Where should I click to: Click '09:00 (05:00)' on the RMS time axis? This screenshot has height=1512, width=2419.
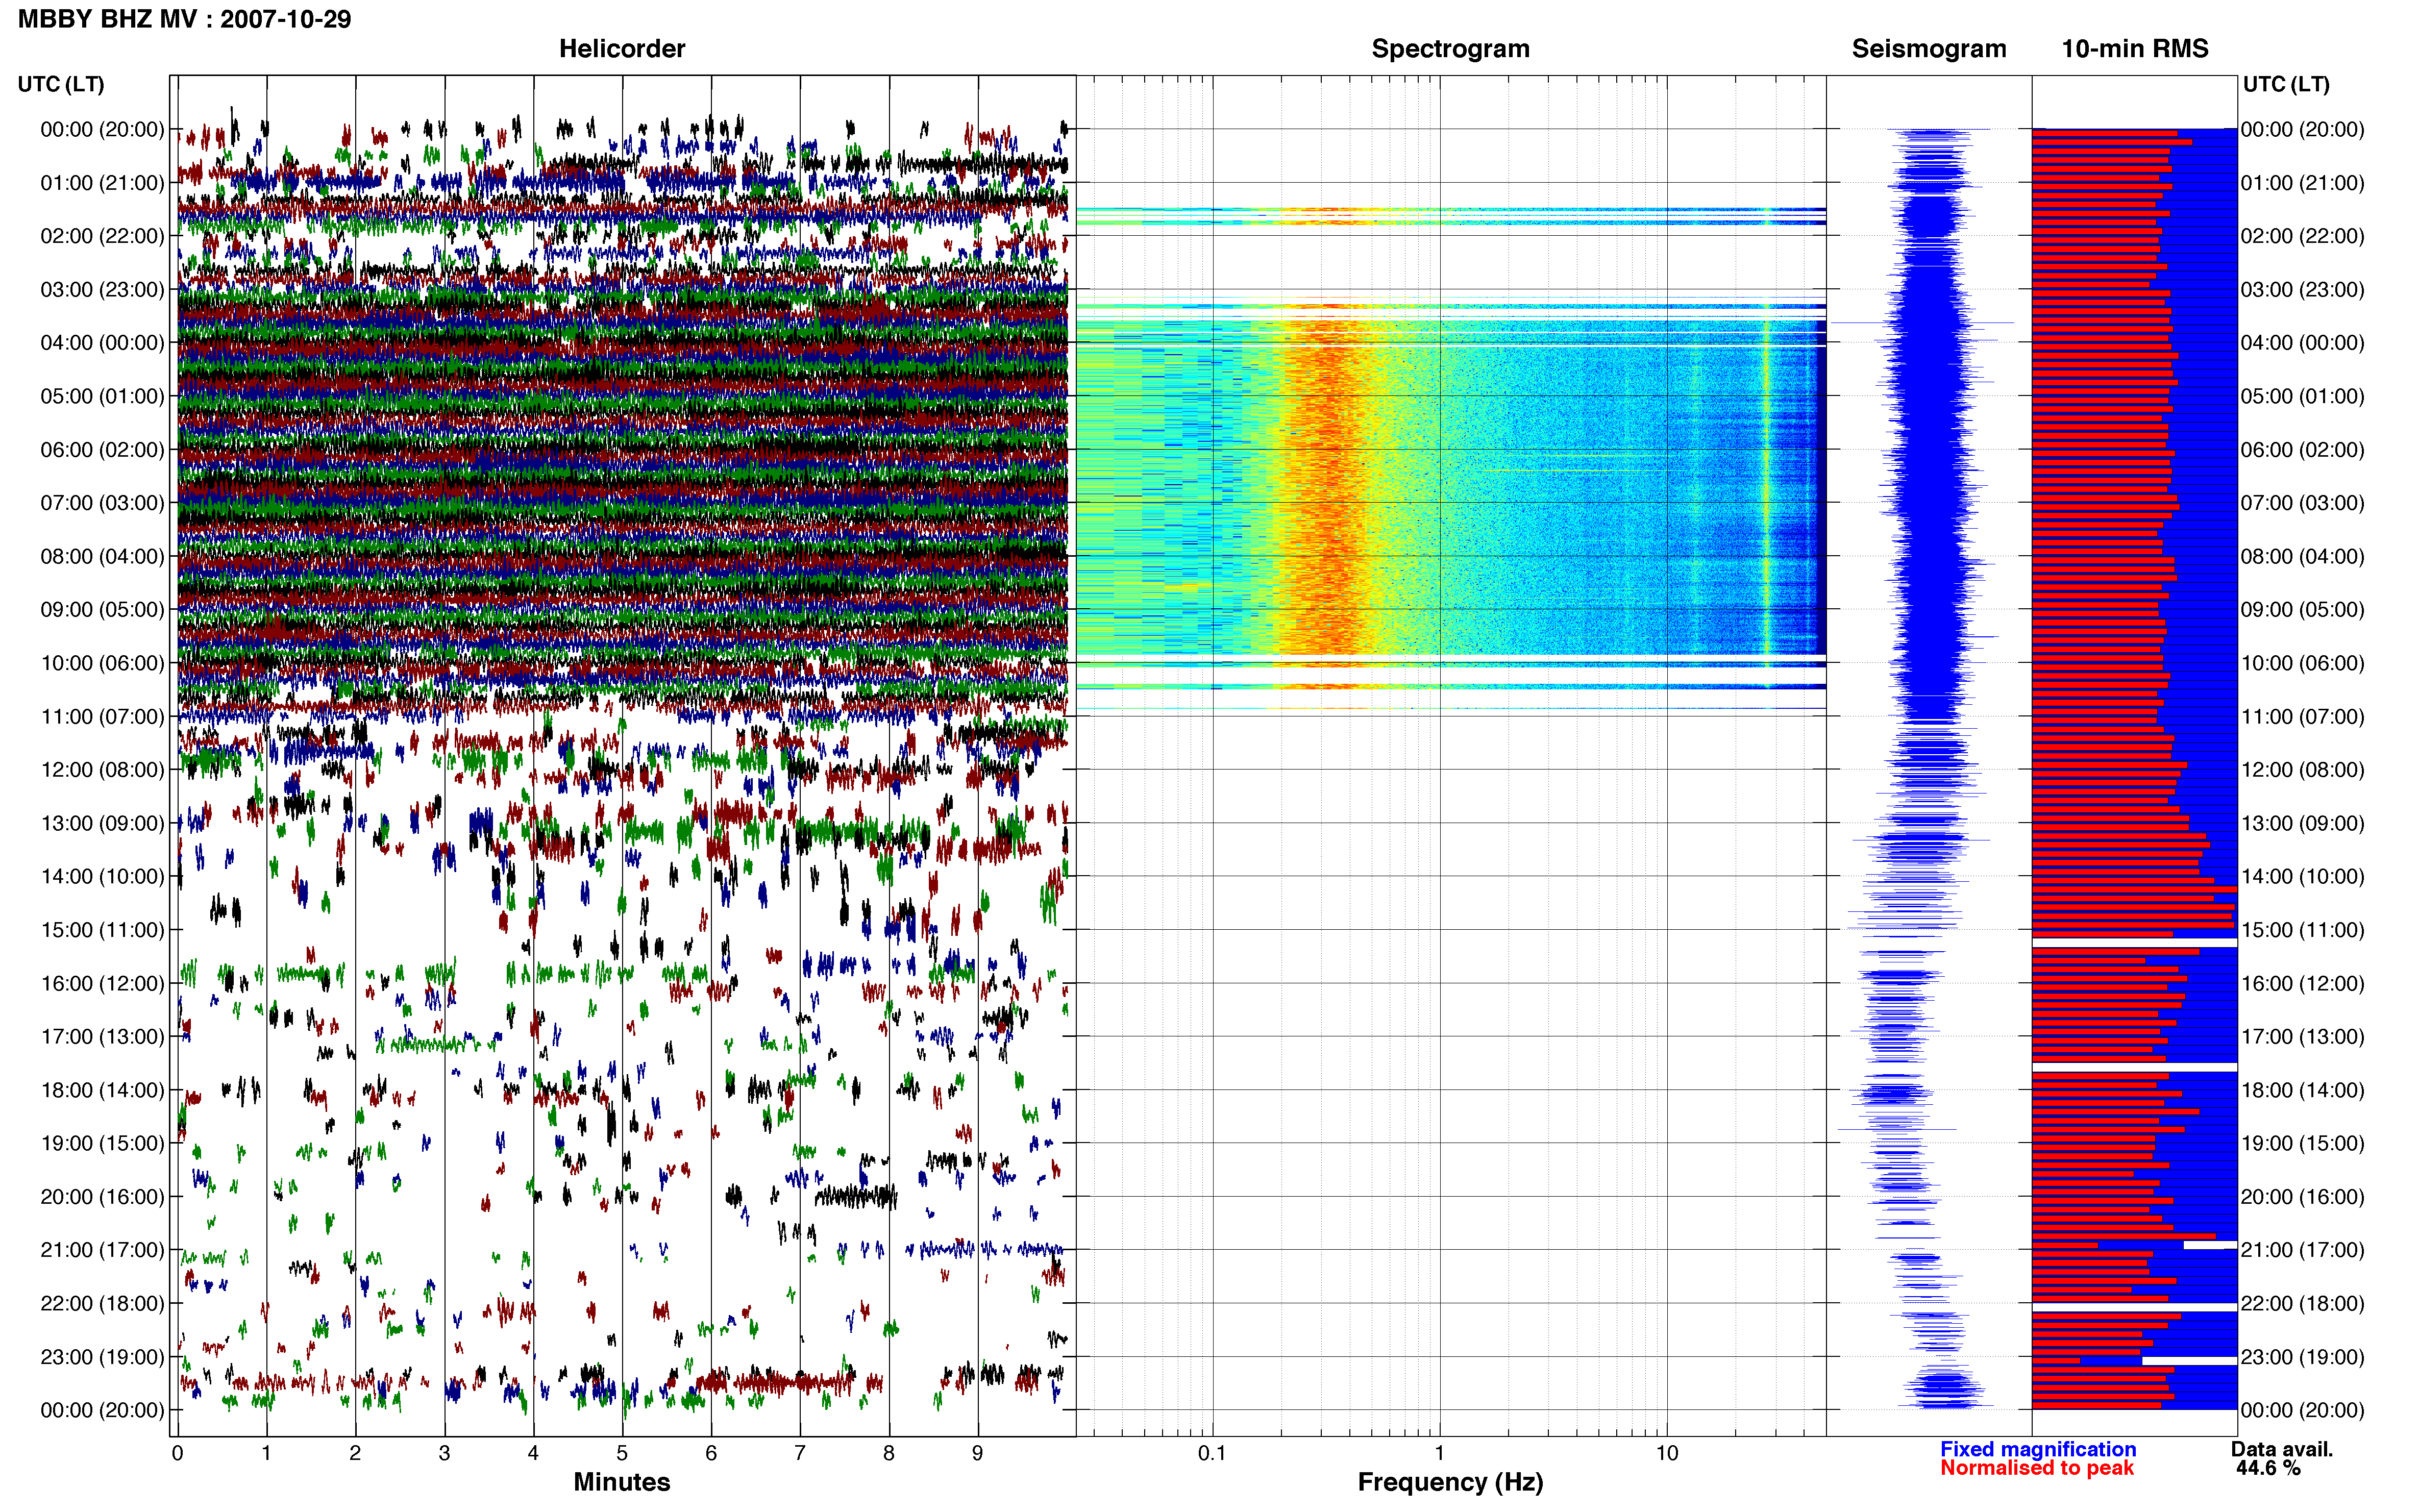pyautogui.click(x=2302, y=610)
